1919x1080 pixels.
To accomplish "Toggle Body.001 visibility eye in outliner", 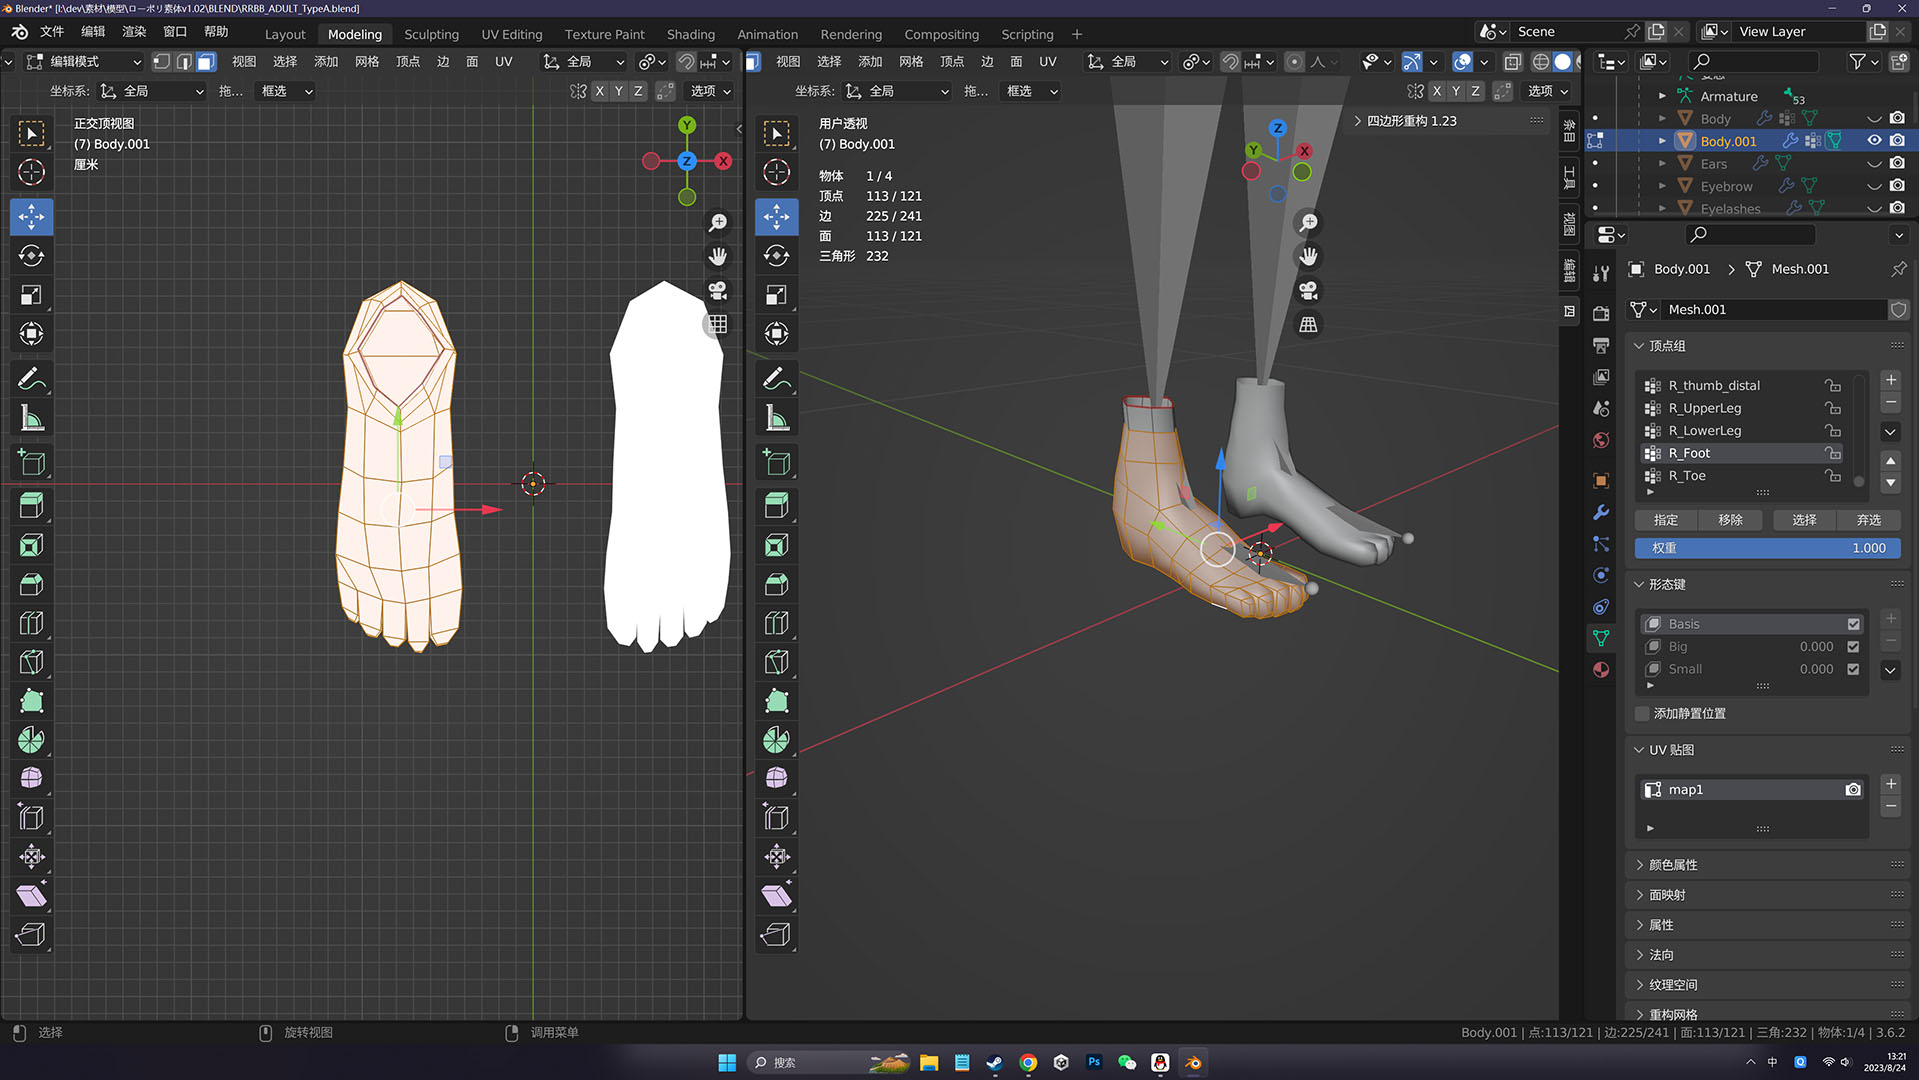I will click(x=1874, y=141).
